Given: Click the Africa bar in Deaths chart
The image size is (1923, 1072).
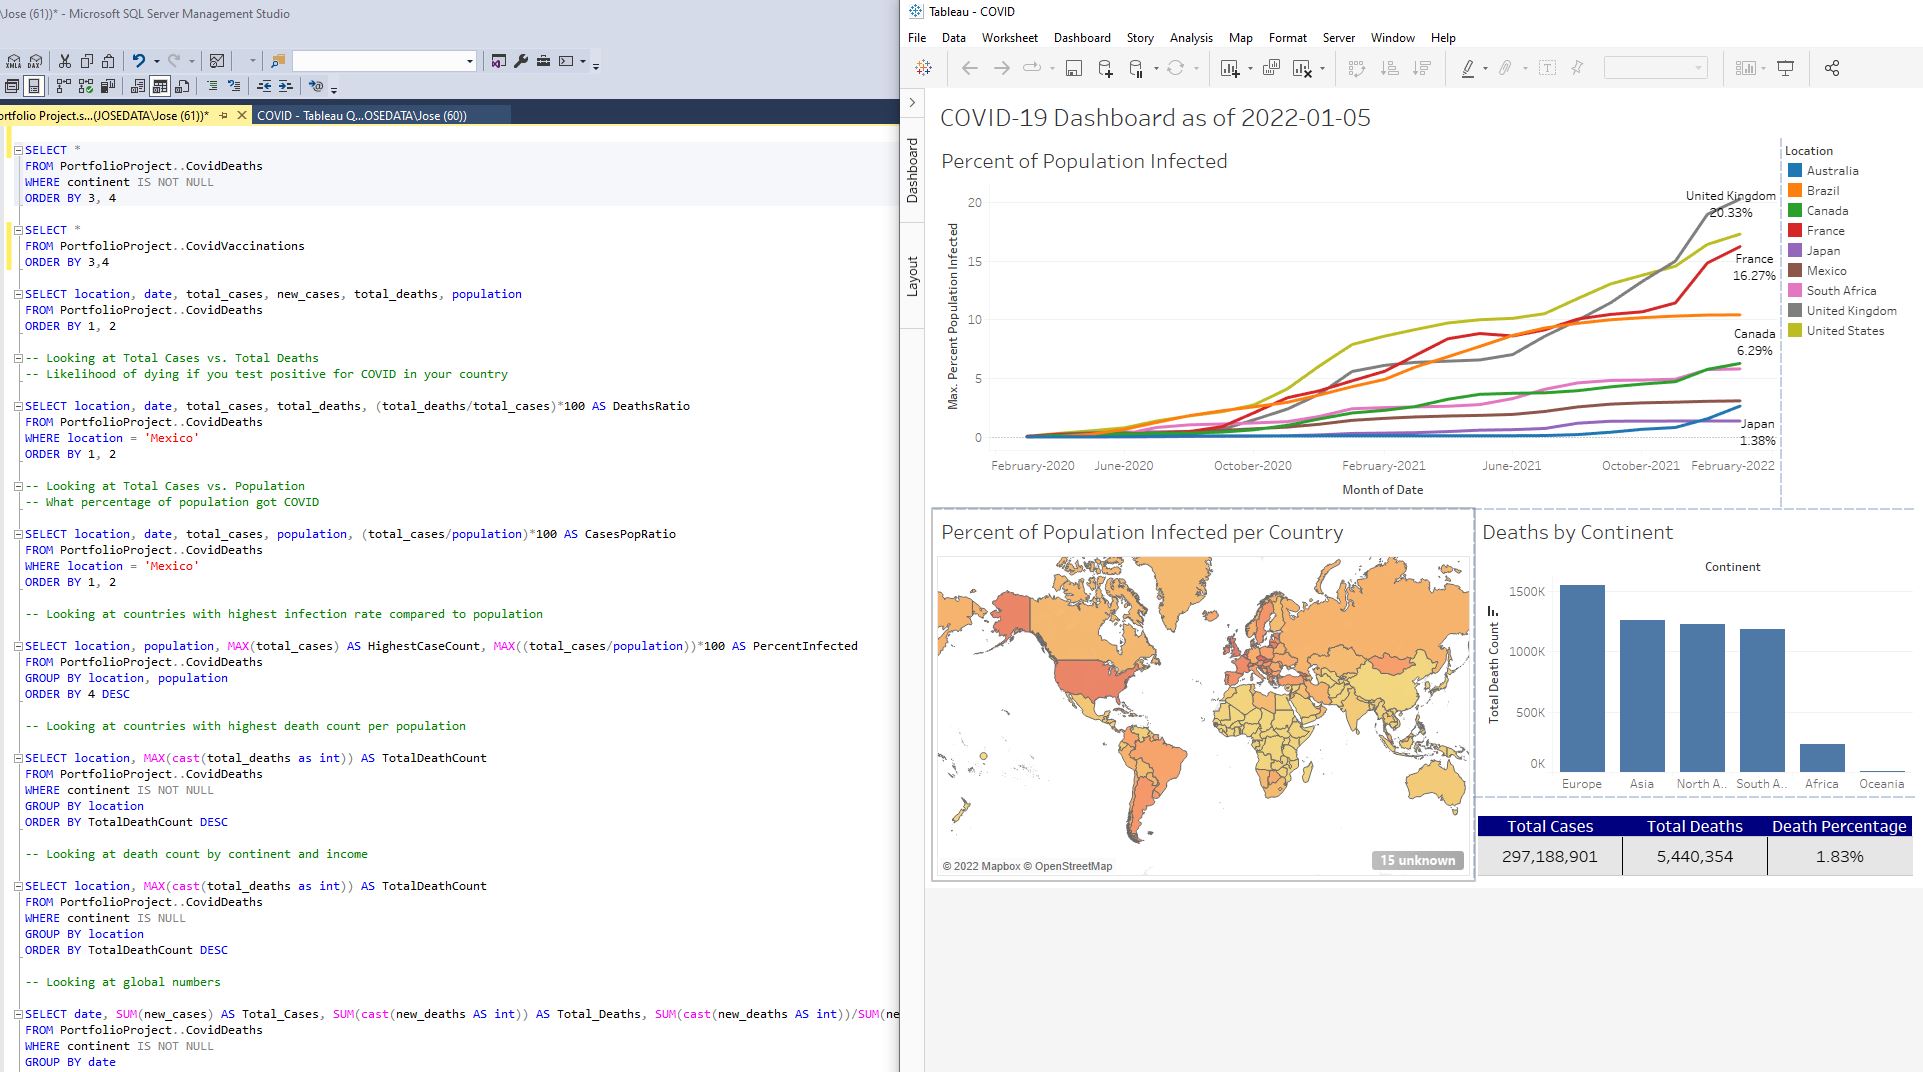Looking at the screenshot, I should tap(1822, 757).
